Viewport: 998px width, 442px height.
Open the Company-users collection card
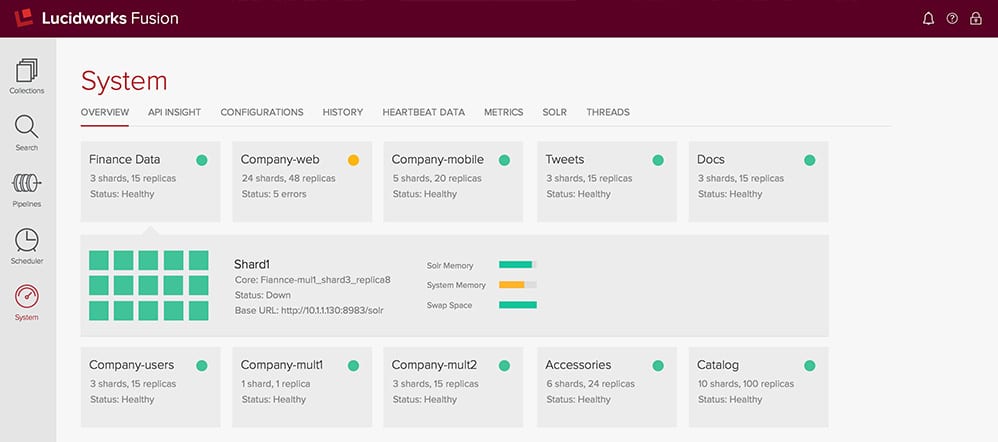150,387
